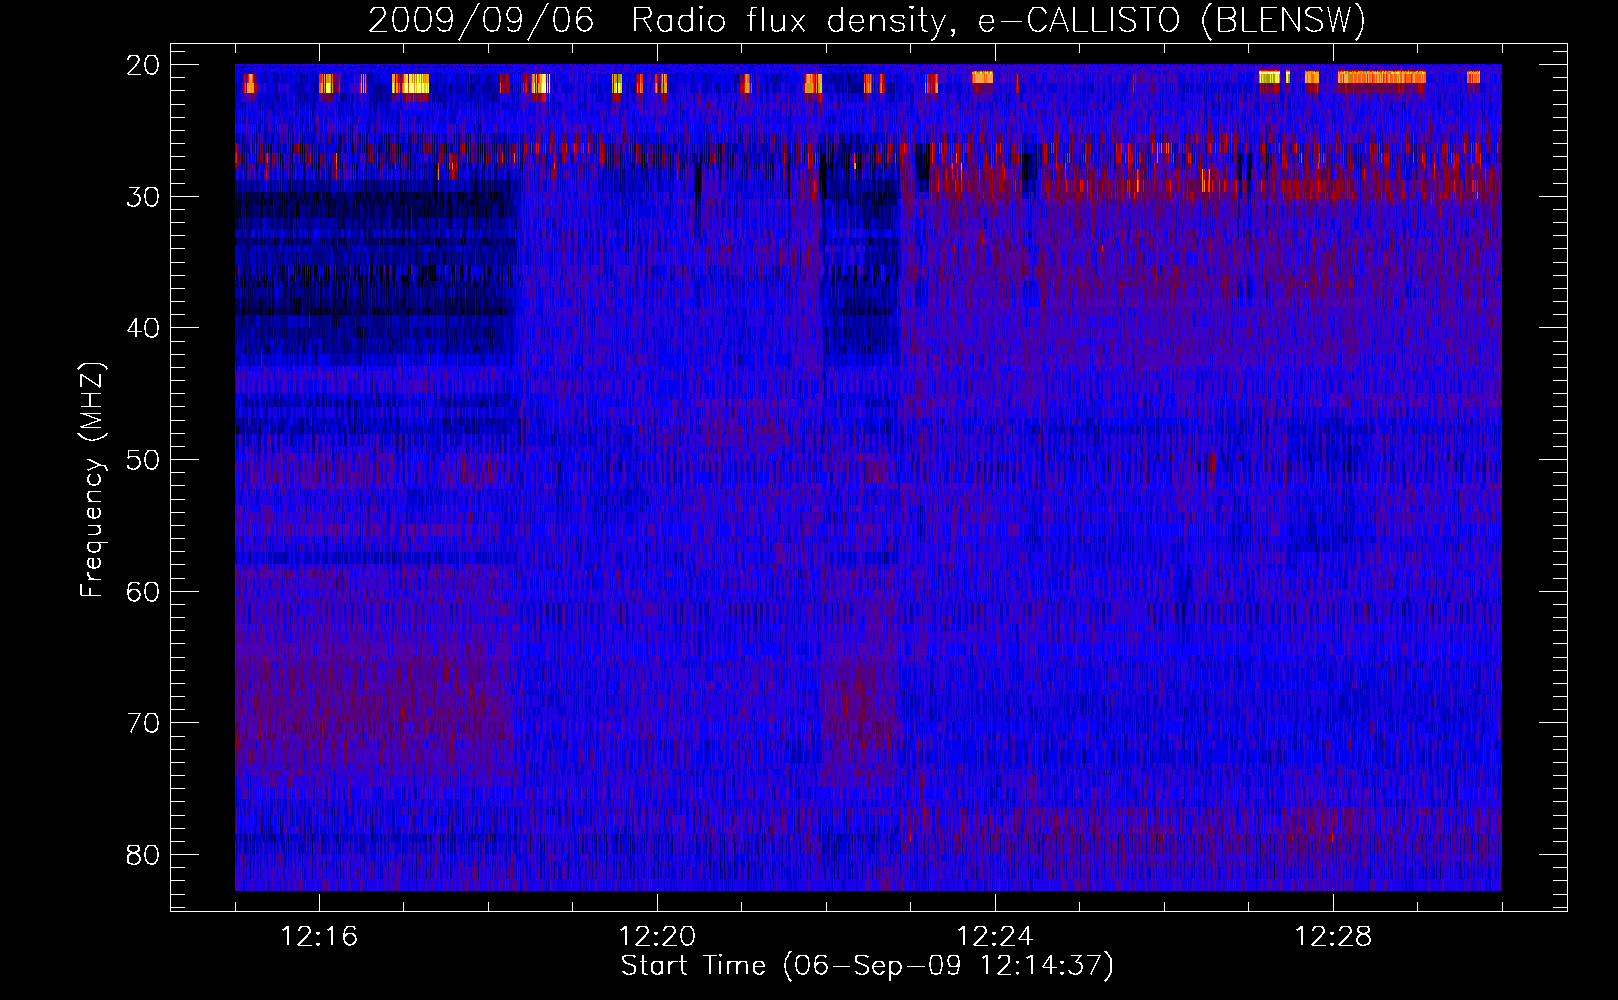Select the 12:16 time tick label

point(319,936)
